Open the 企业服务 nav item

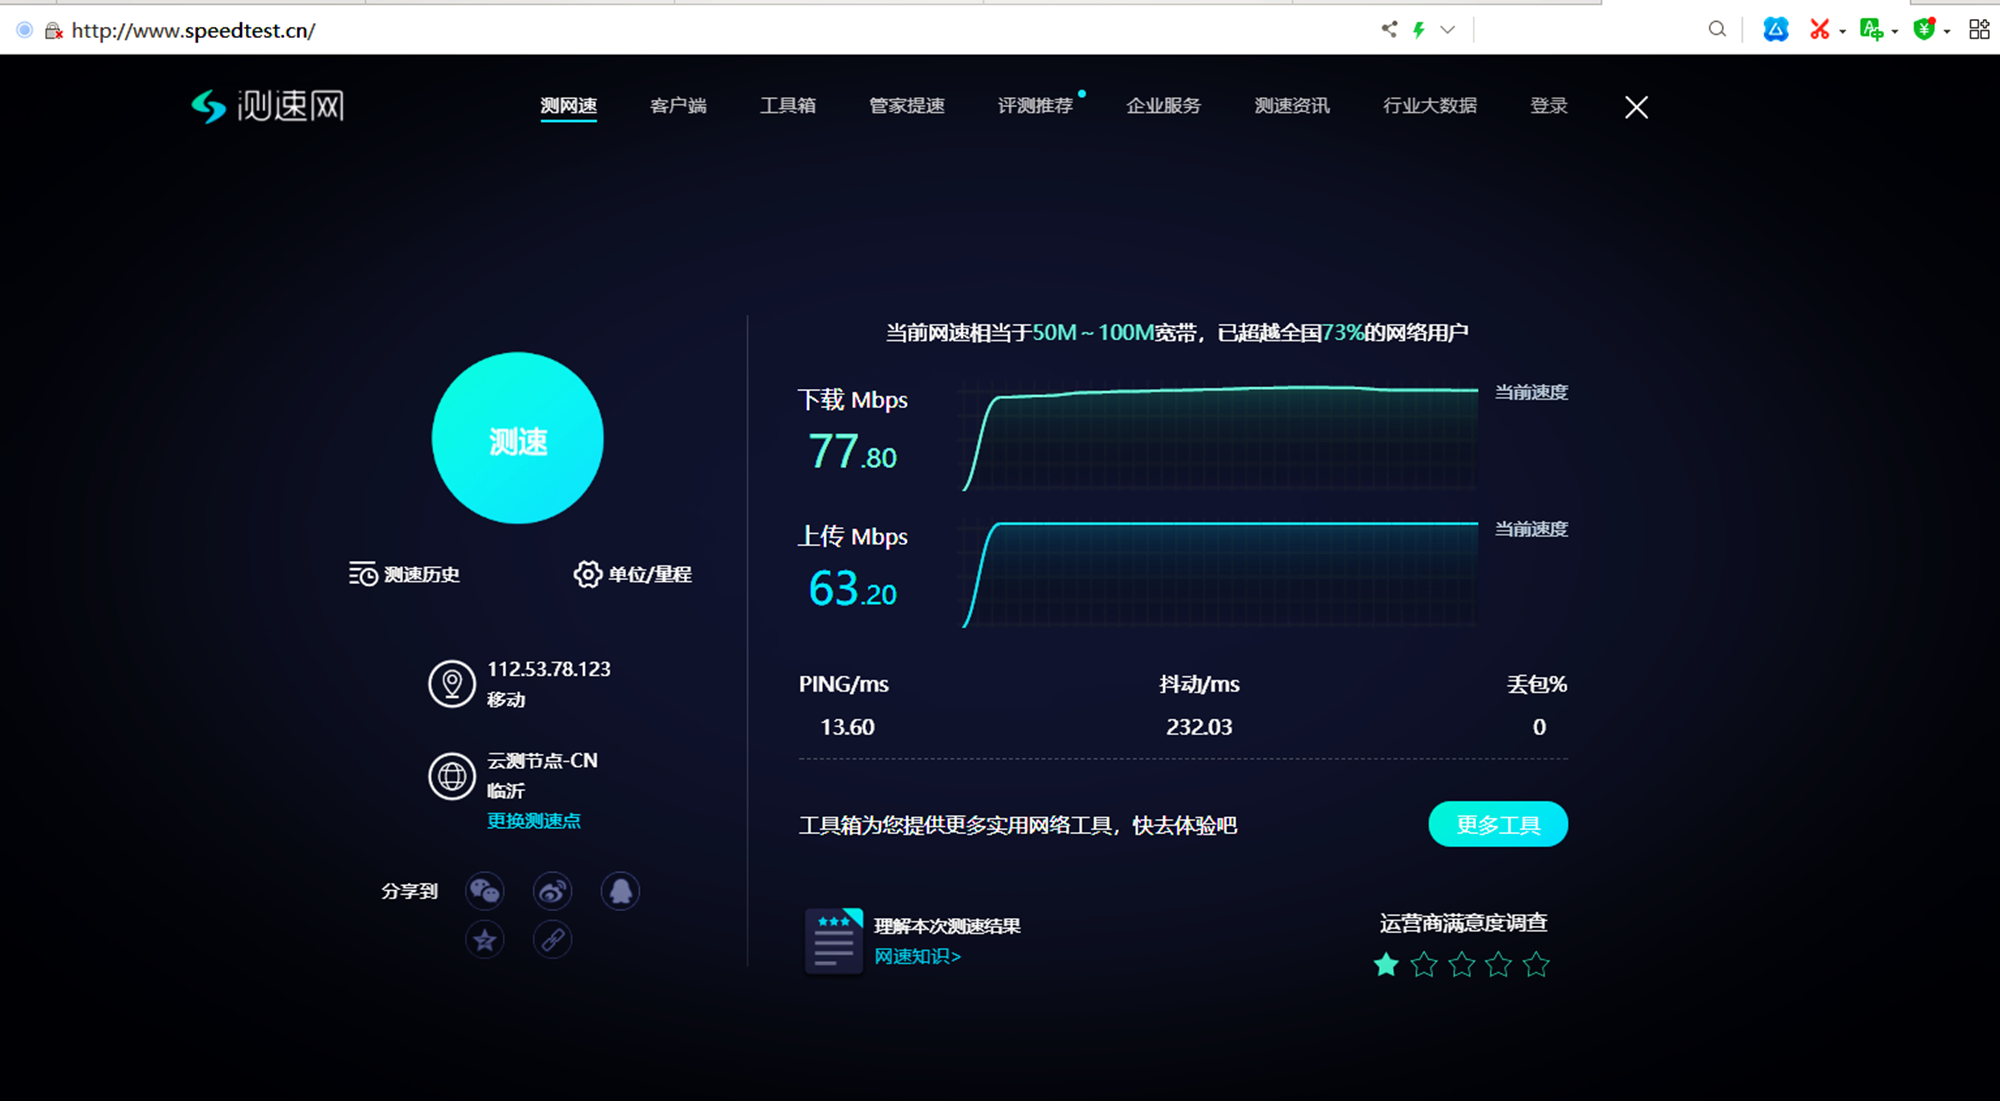[1163, 106]
